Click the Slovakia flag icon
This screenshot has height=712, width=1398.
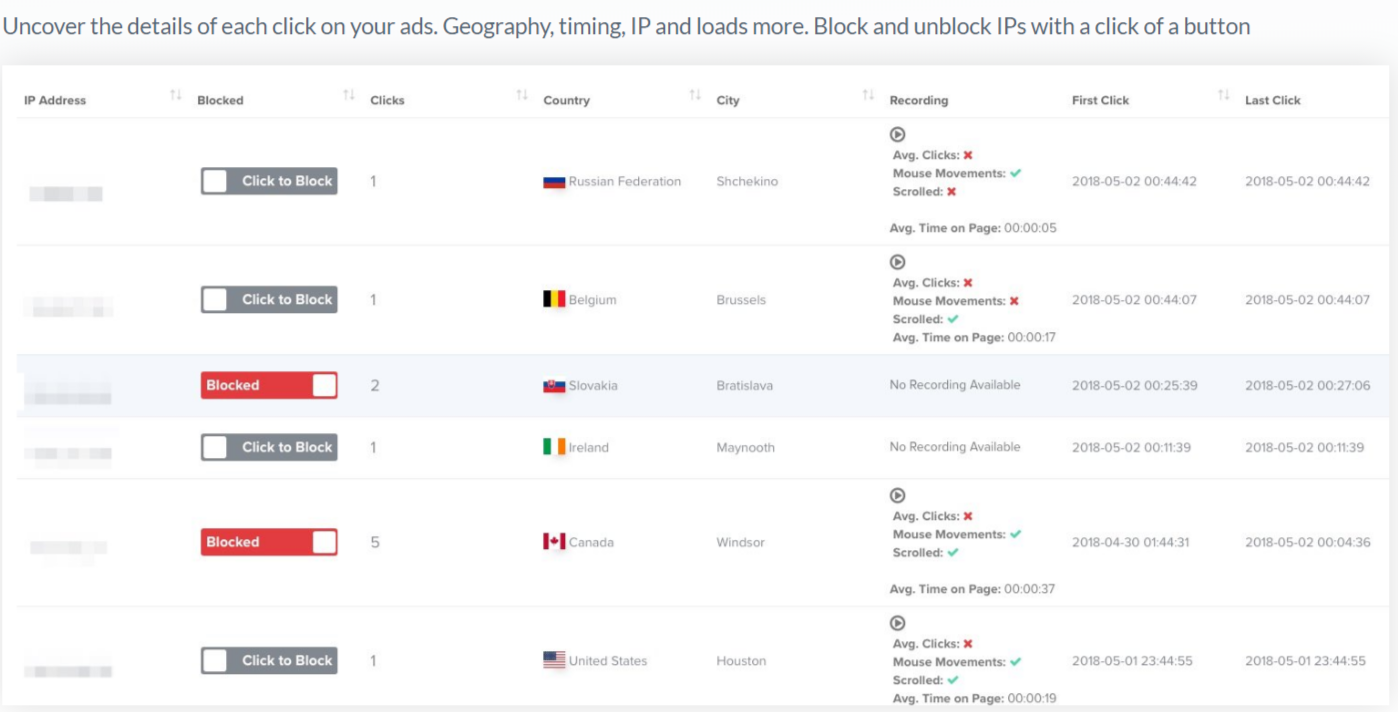click(554, 386)
